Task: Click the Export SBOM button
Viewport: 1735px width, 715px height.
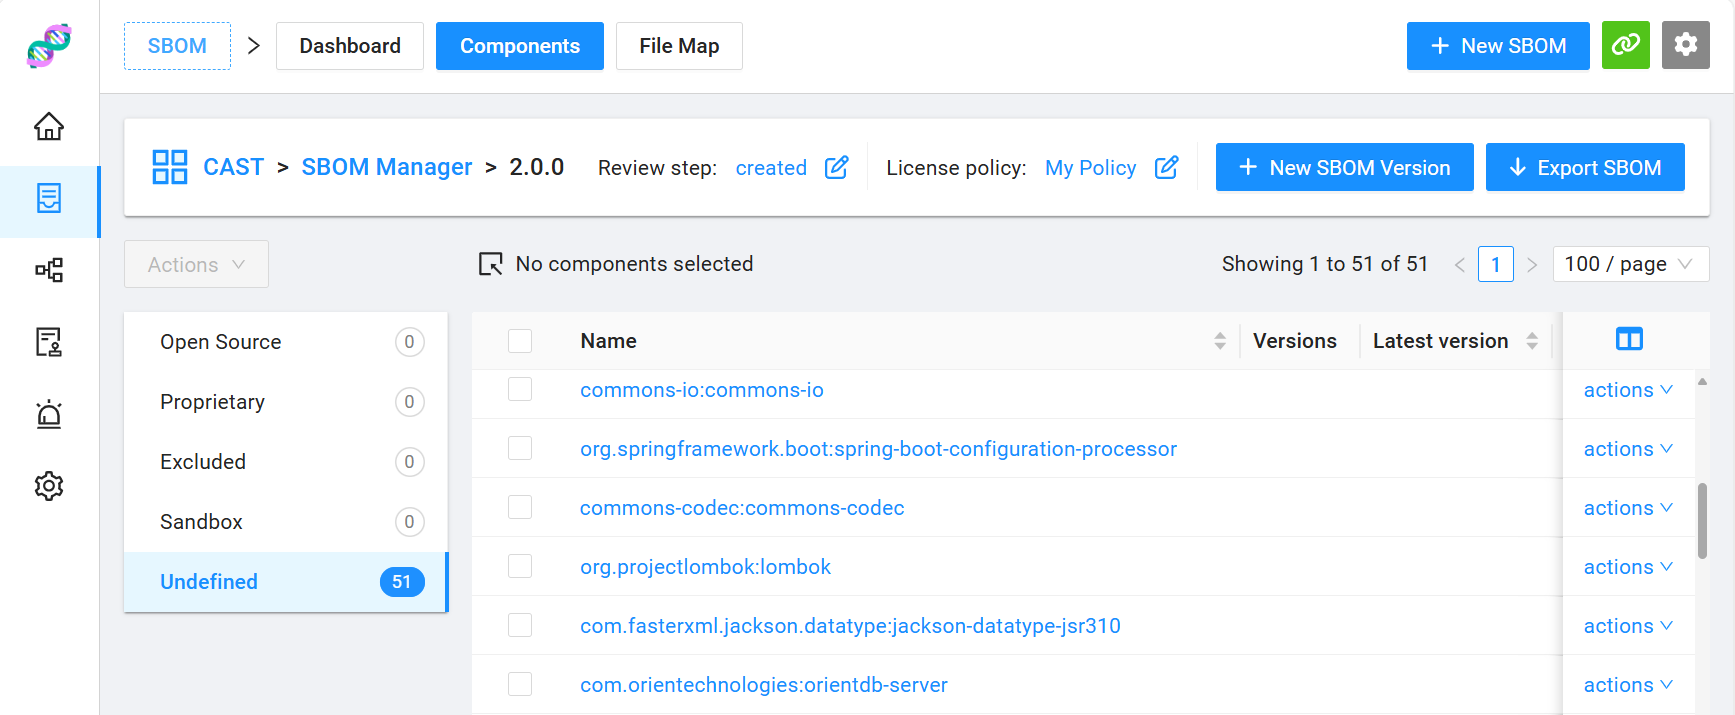Action: click(x=1584, y=168)
